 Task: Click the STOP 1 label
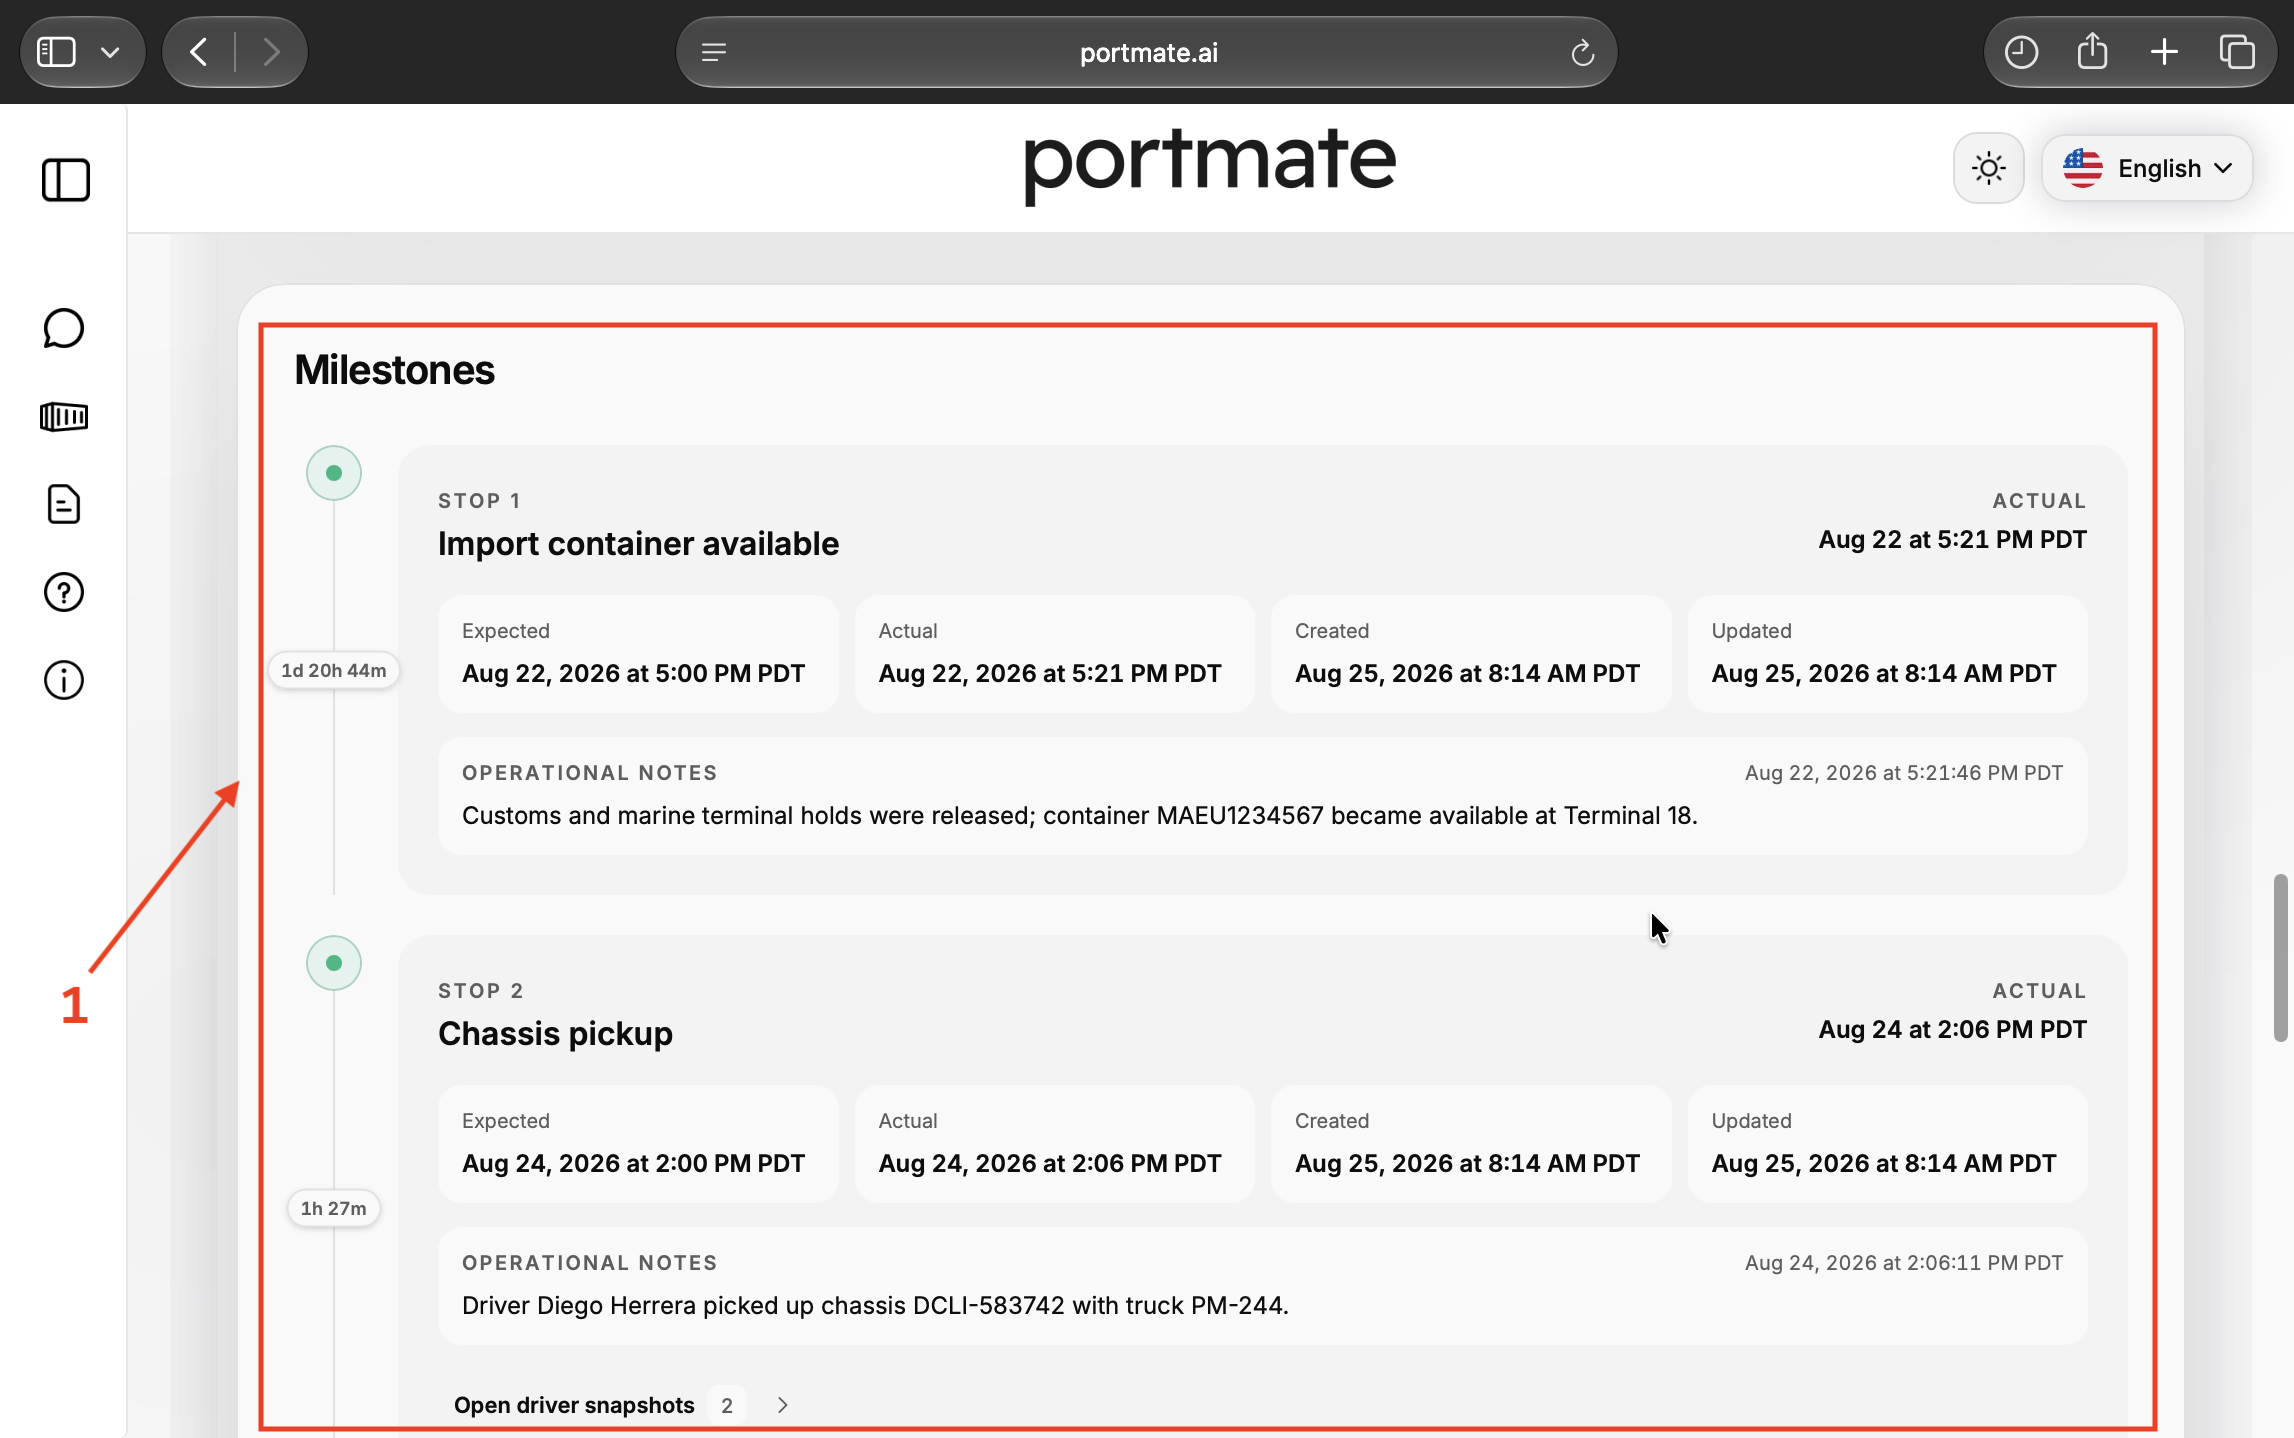(479, 501)
